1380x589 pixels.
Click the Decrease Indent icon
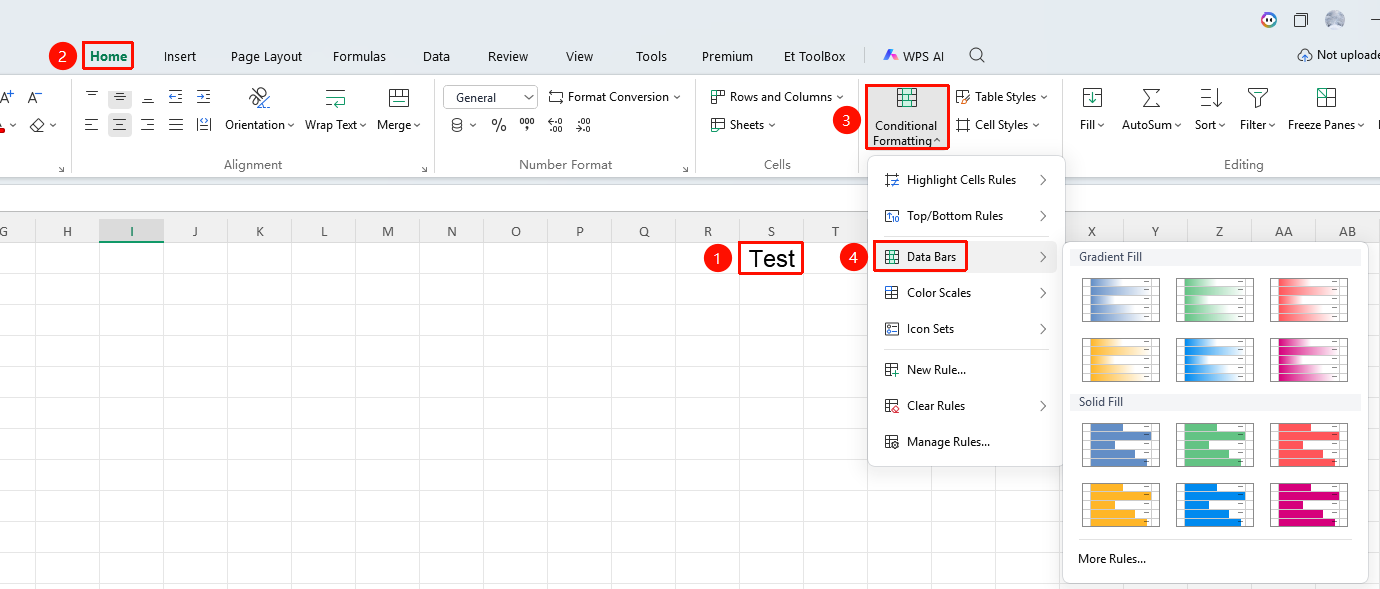click(176, 97)
